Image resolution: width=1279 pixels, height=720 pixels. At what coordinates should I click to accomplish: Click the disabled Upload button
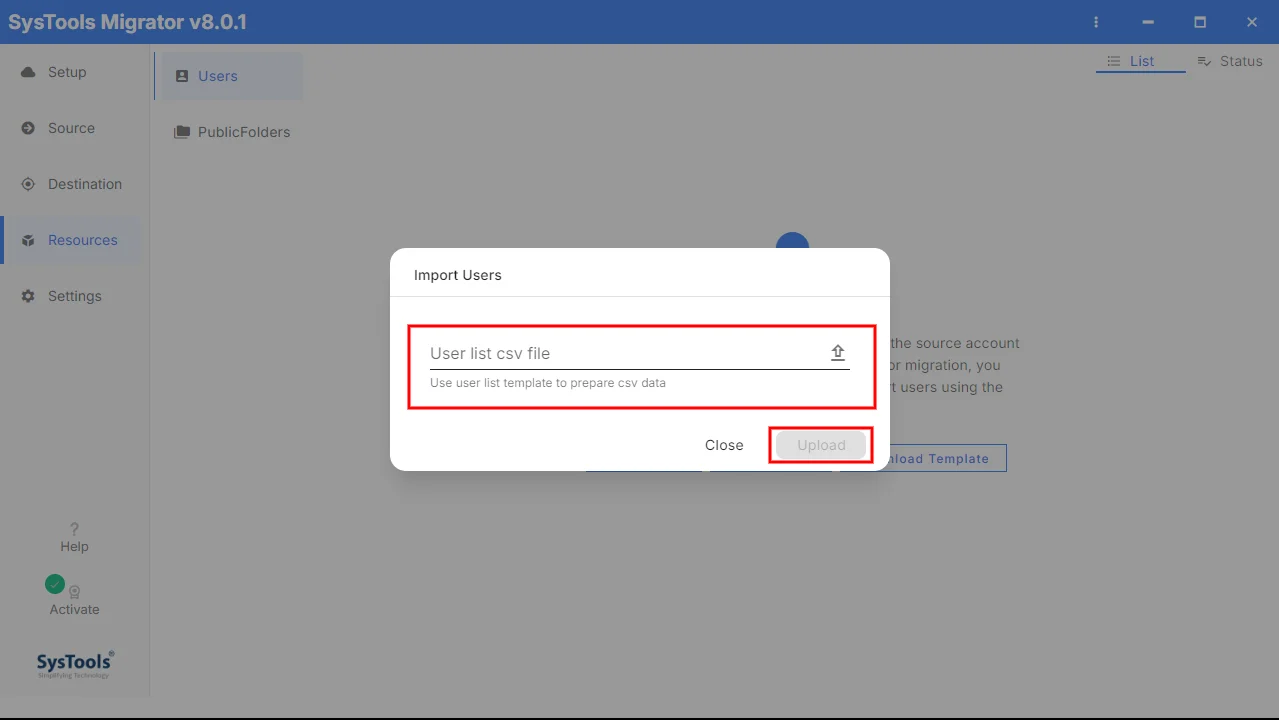tap(821, 445)
